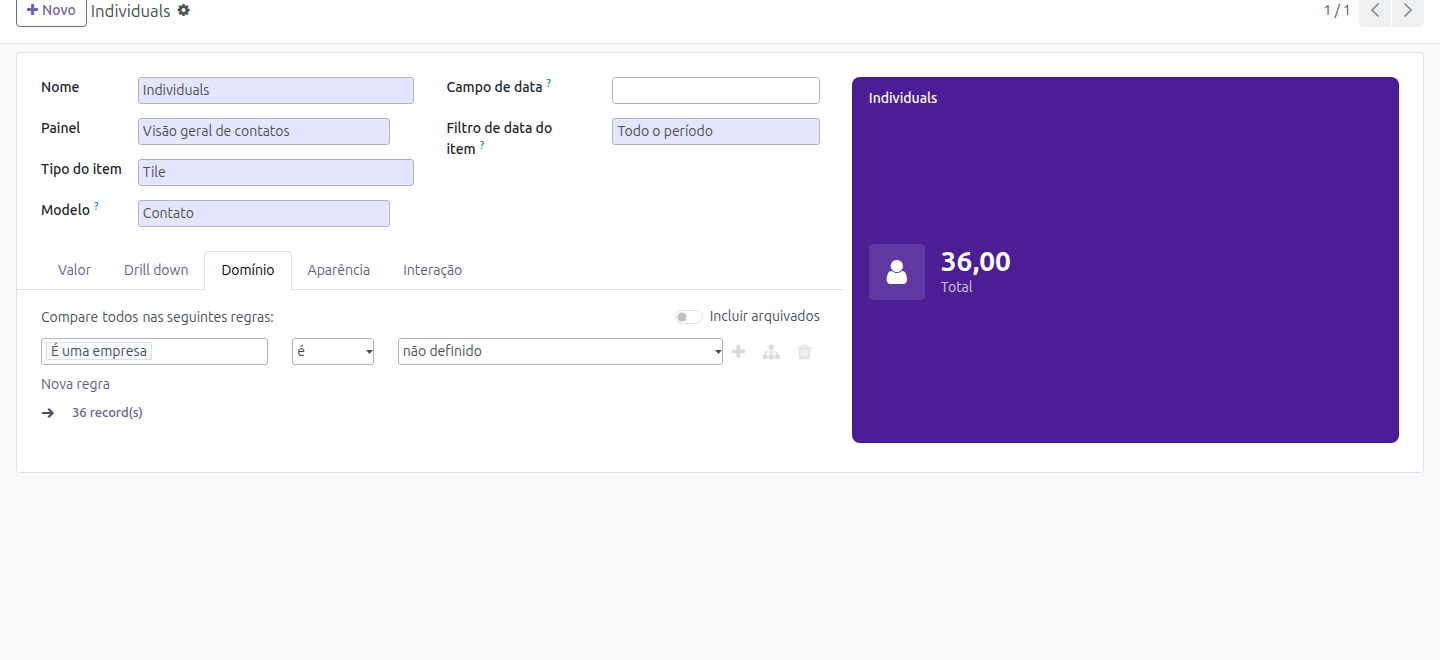The width and height of the screenshot is (1440, 660).
Task: Switch to the Valor tab
Action: click(x=74, y=270)
